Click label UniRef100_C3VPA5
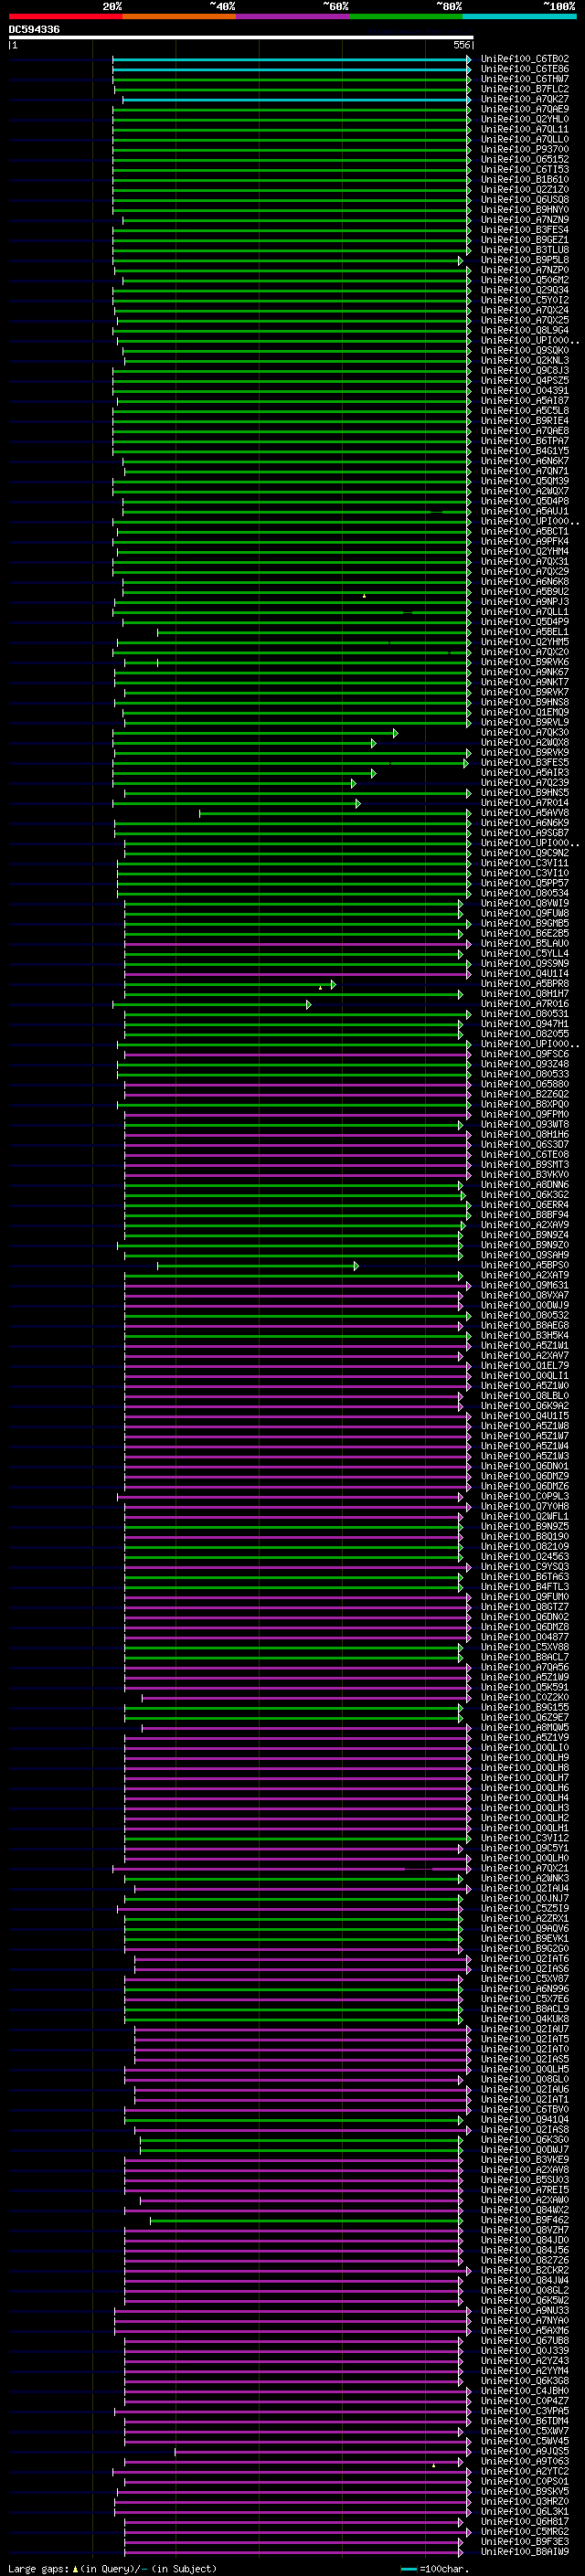The width and height of the screenshot is (585, 2576). (525, 2411)
